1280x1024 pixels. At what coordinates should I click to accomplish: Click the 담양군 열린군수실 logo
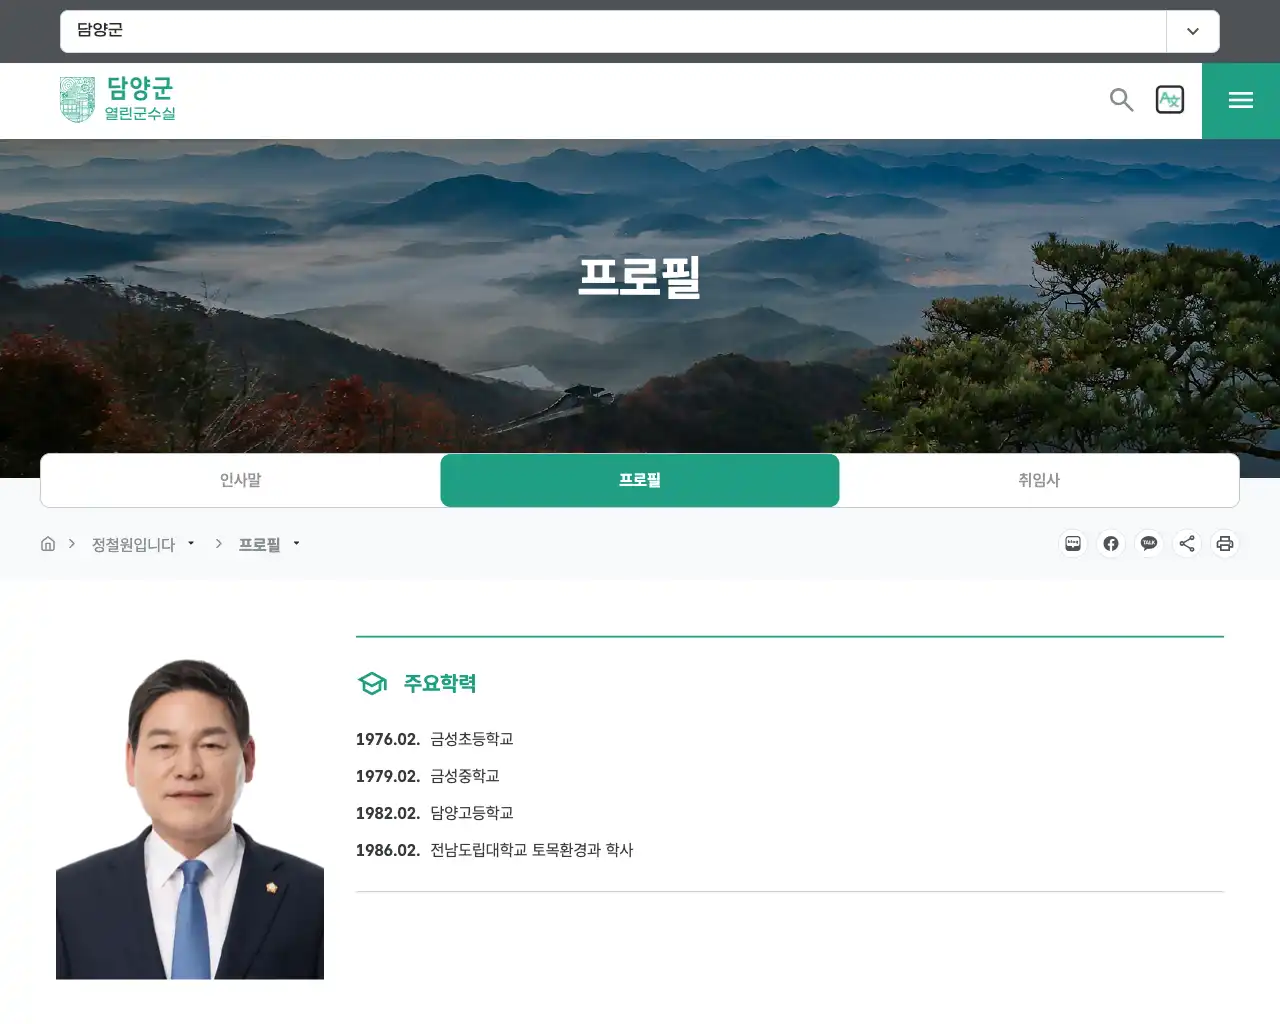point(117,100)
